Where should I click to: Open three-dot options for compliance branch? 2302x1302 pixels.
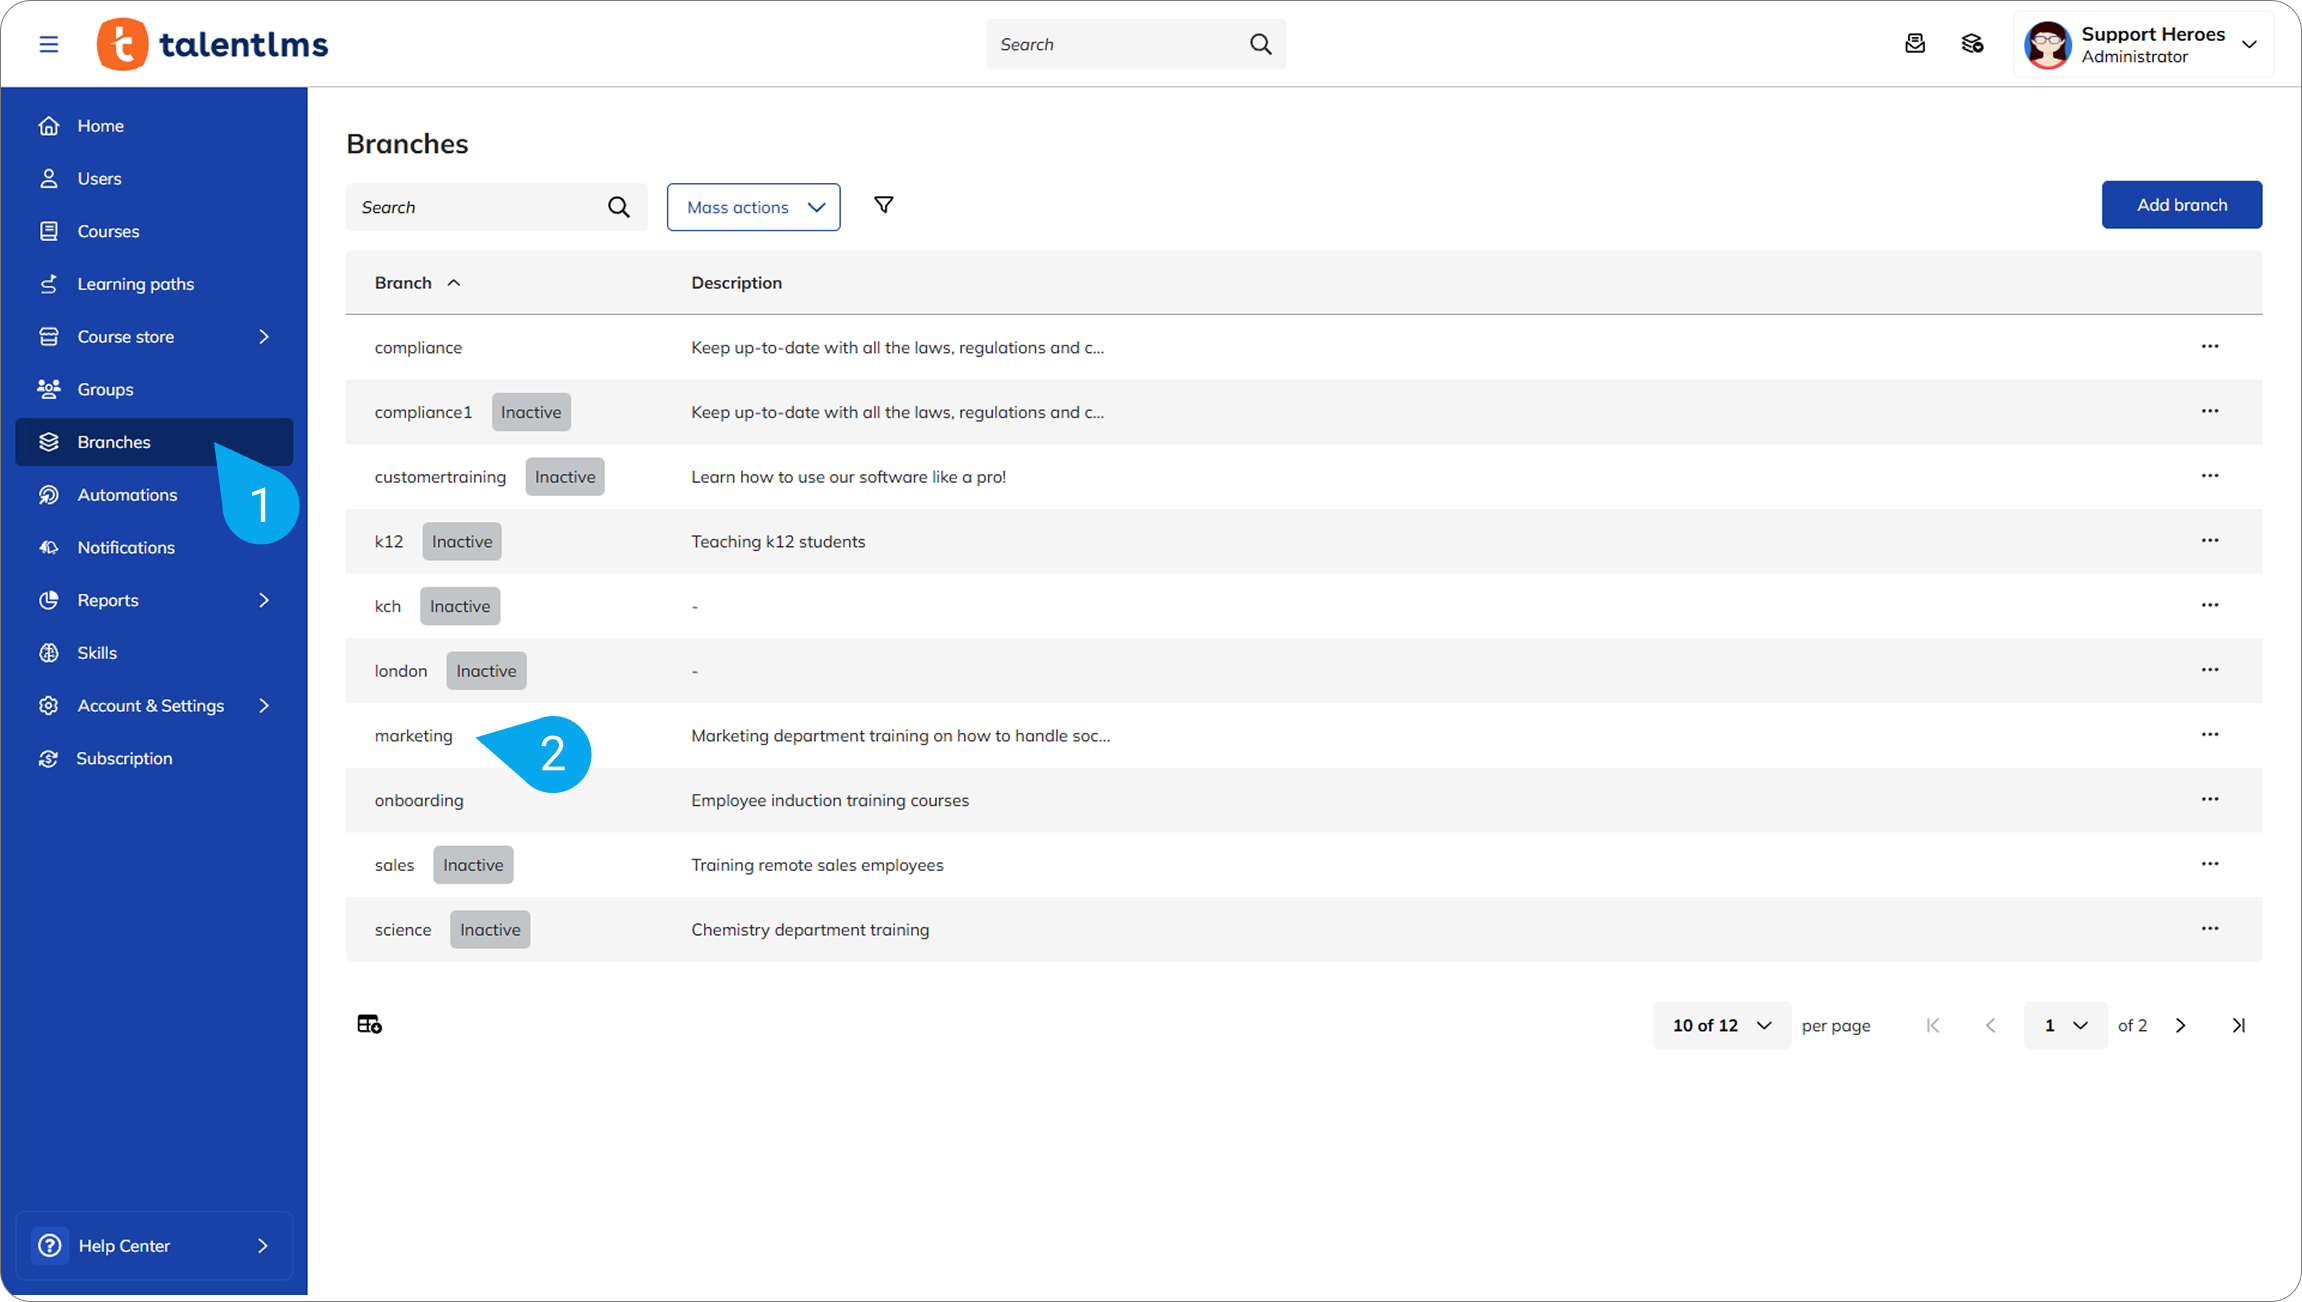[x=2209, y=347]
